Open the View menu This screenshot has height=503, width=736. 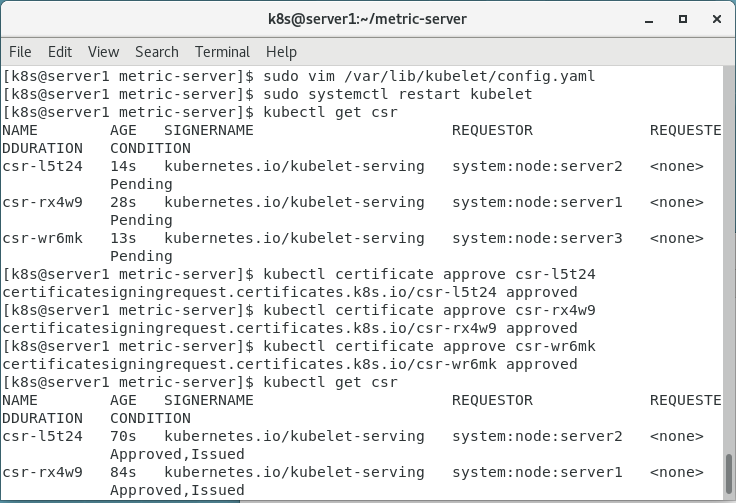103,52
